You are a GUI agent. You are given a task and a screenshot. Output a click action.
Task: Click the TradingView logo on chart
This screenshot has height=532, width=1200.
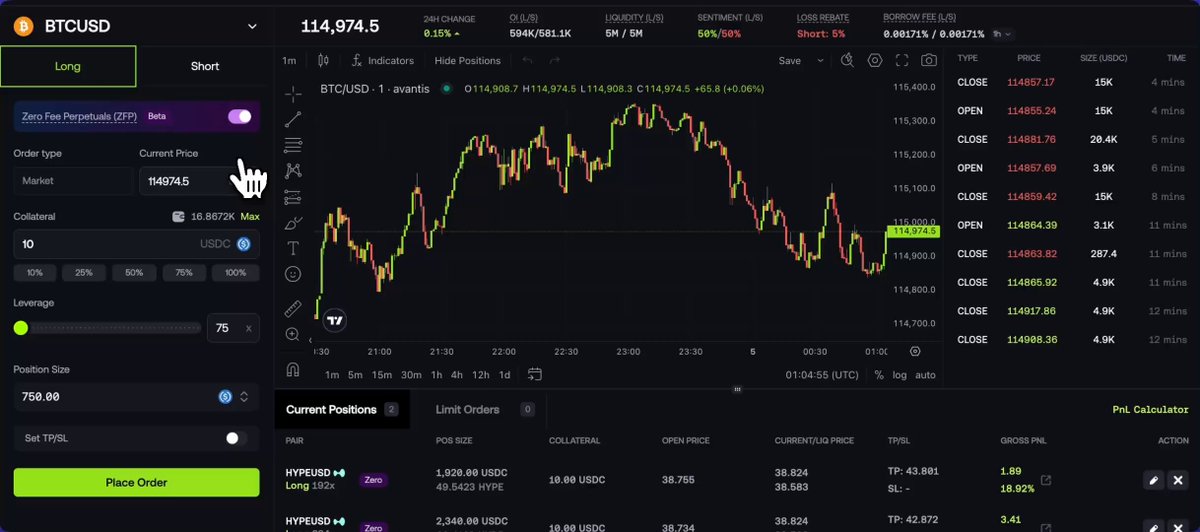(336, 320)
